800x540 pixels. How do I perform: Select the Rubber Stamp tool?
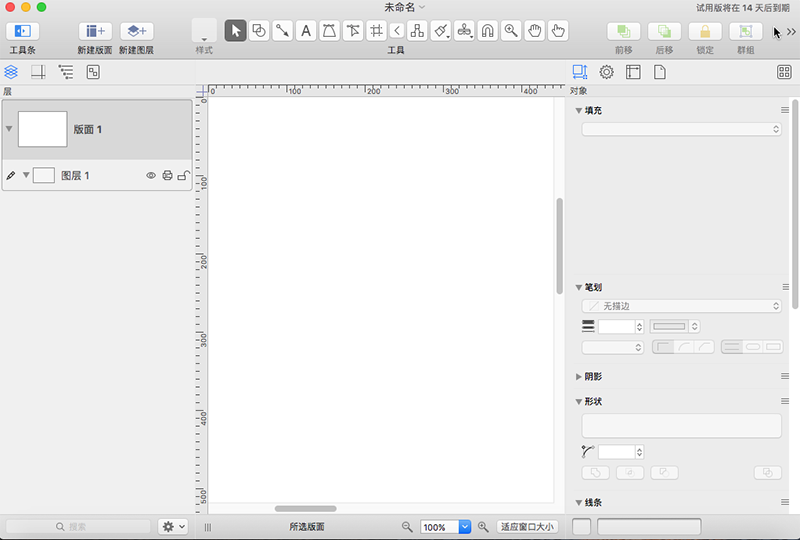(464, 31)
